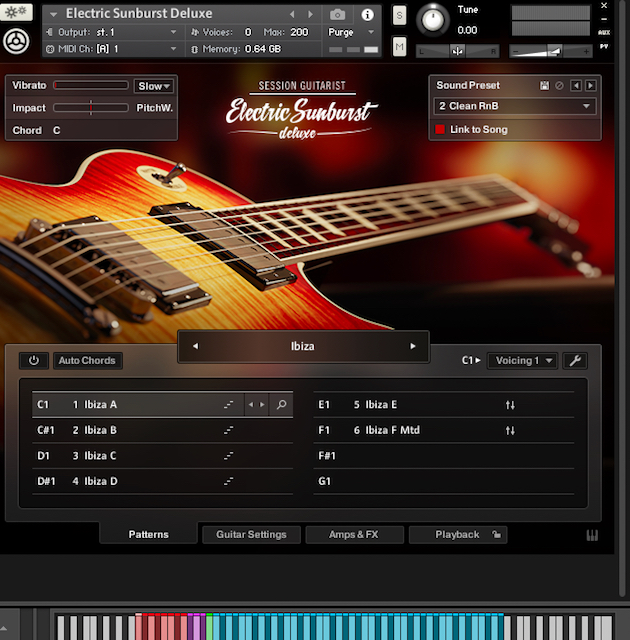Take snapshot with camera icon
The image size is (630, 640).
(337, 15)
